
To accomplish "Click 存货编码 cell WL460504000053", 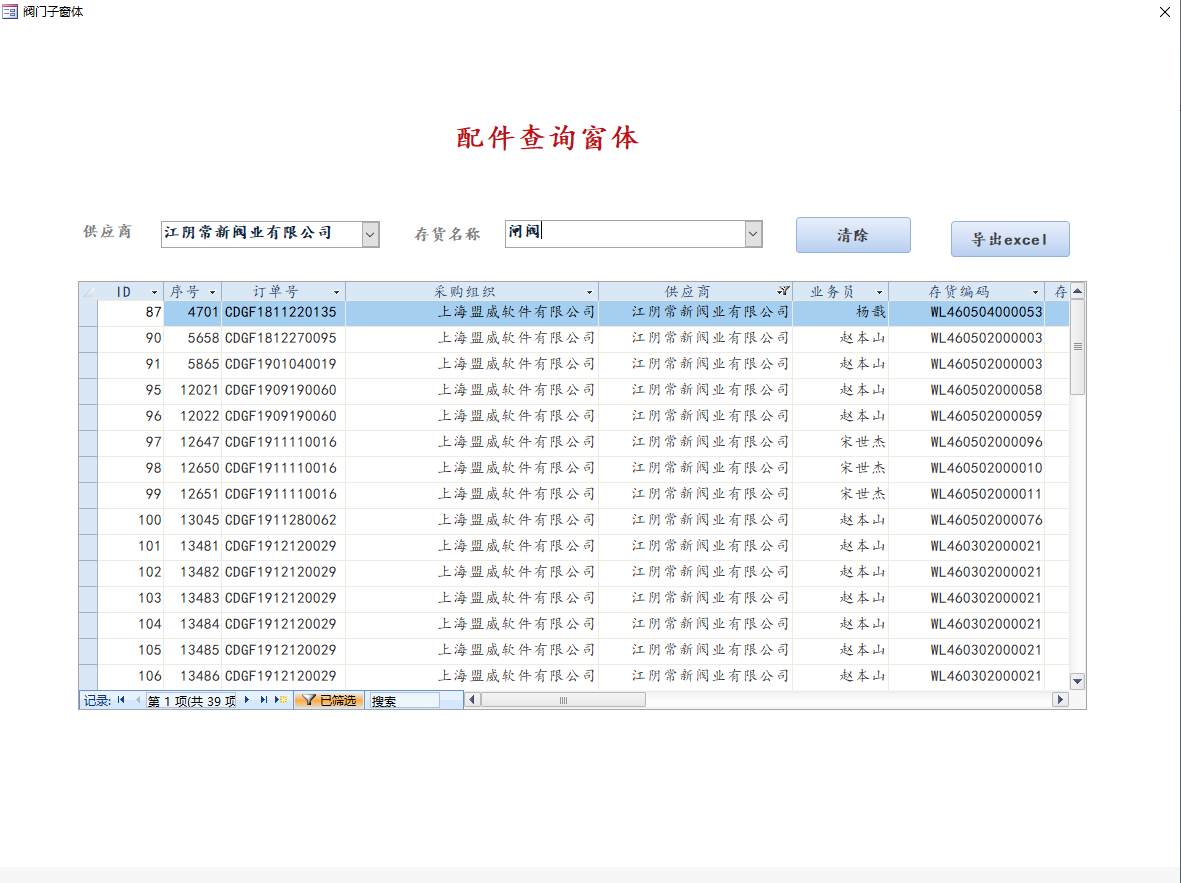I will (966, 313).
